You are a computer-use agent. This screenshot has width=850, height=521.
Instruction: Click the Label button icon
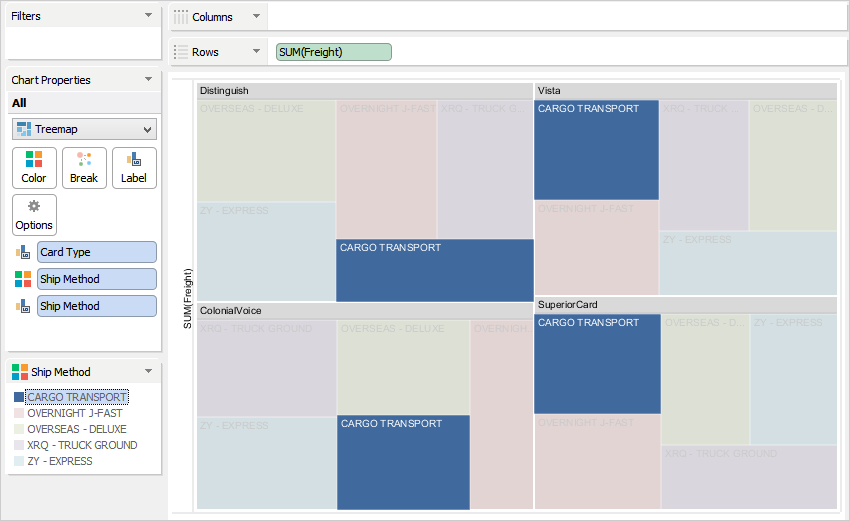tap(134, 160)
